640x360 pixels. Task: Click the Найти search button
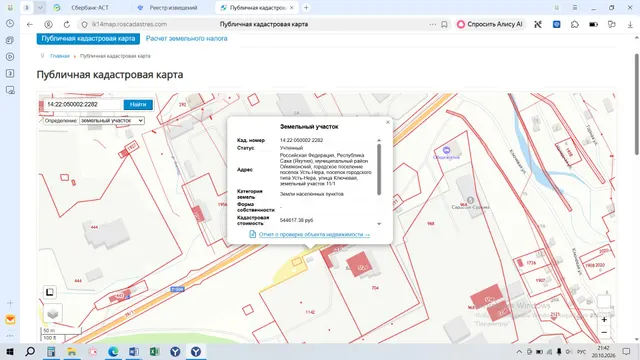pyautogui.click(x=138, y=104)
